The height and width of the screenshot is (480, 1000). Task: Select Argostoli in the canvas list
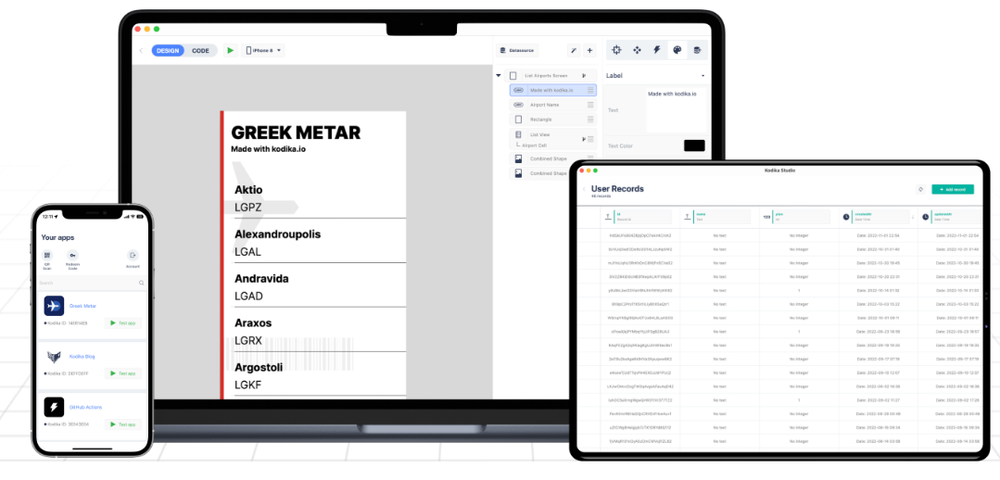[319, 376]
